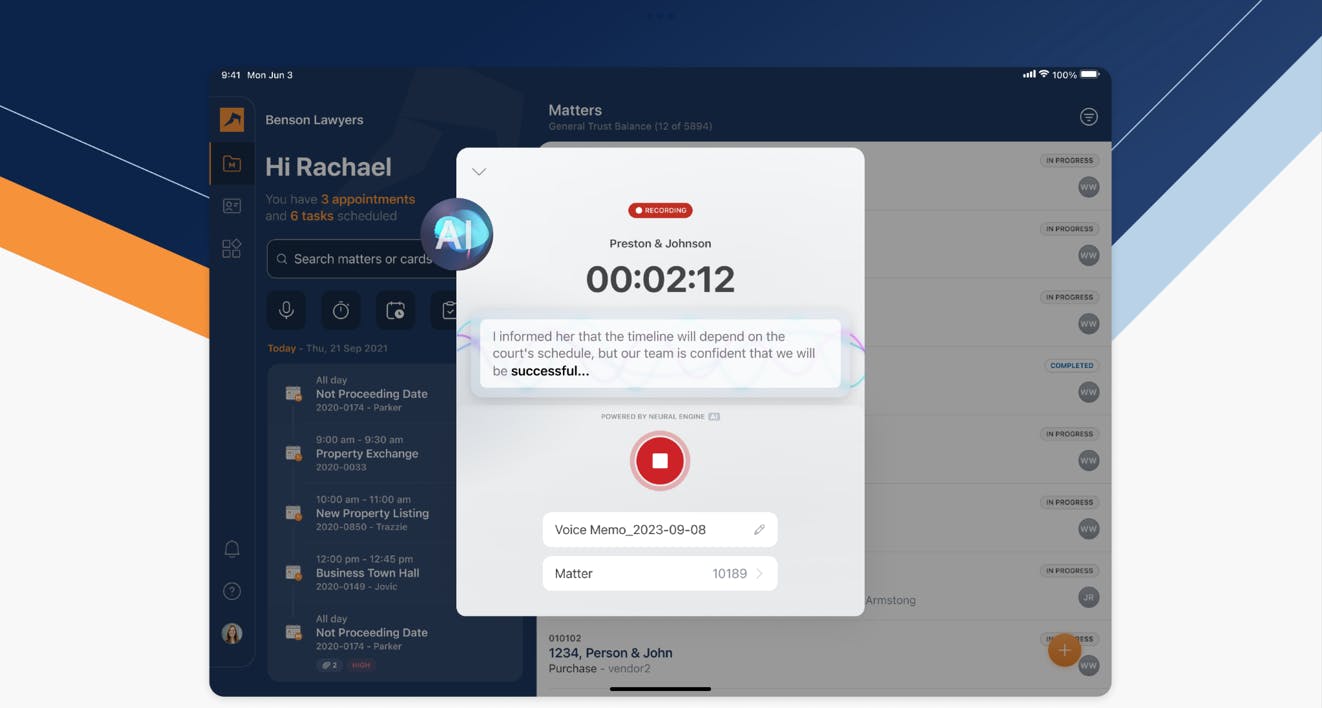1322x708 pixels.
Task: Open the 1234, Person & John matter
Action: [x=611, y=653]
